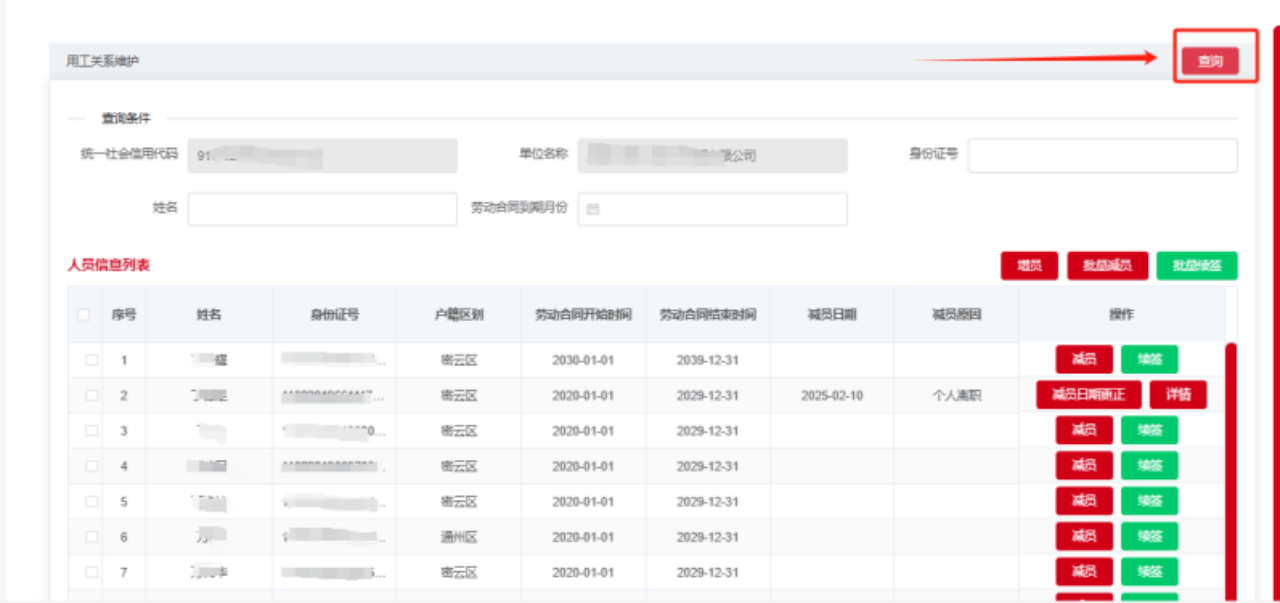Screen dimensions: 1280x603
Task: Click 续签 for row 4
Action: click(x=1149, y=466)
